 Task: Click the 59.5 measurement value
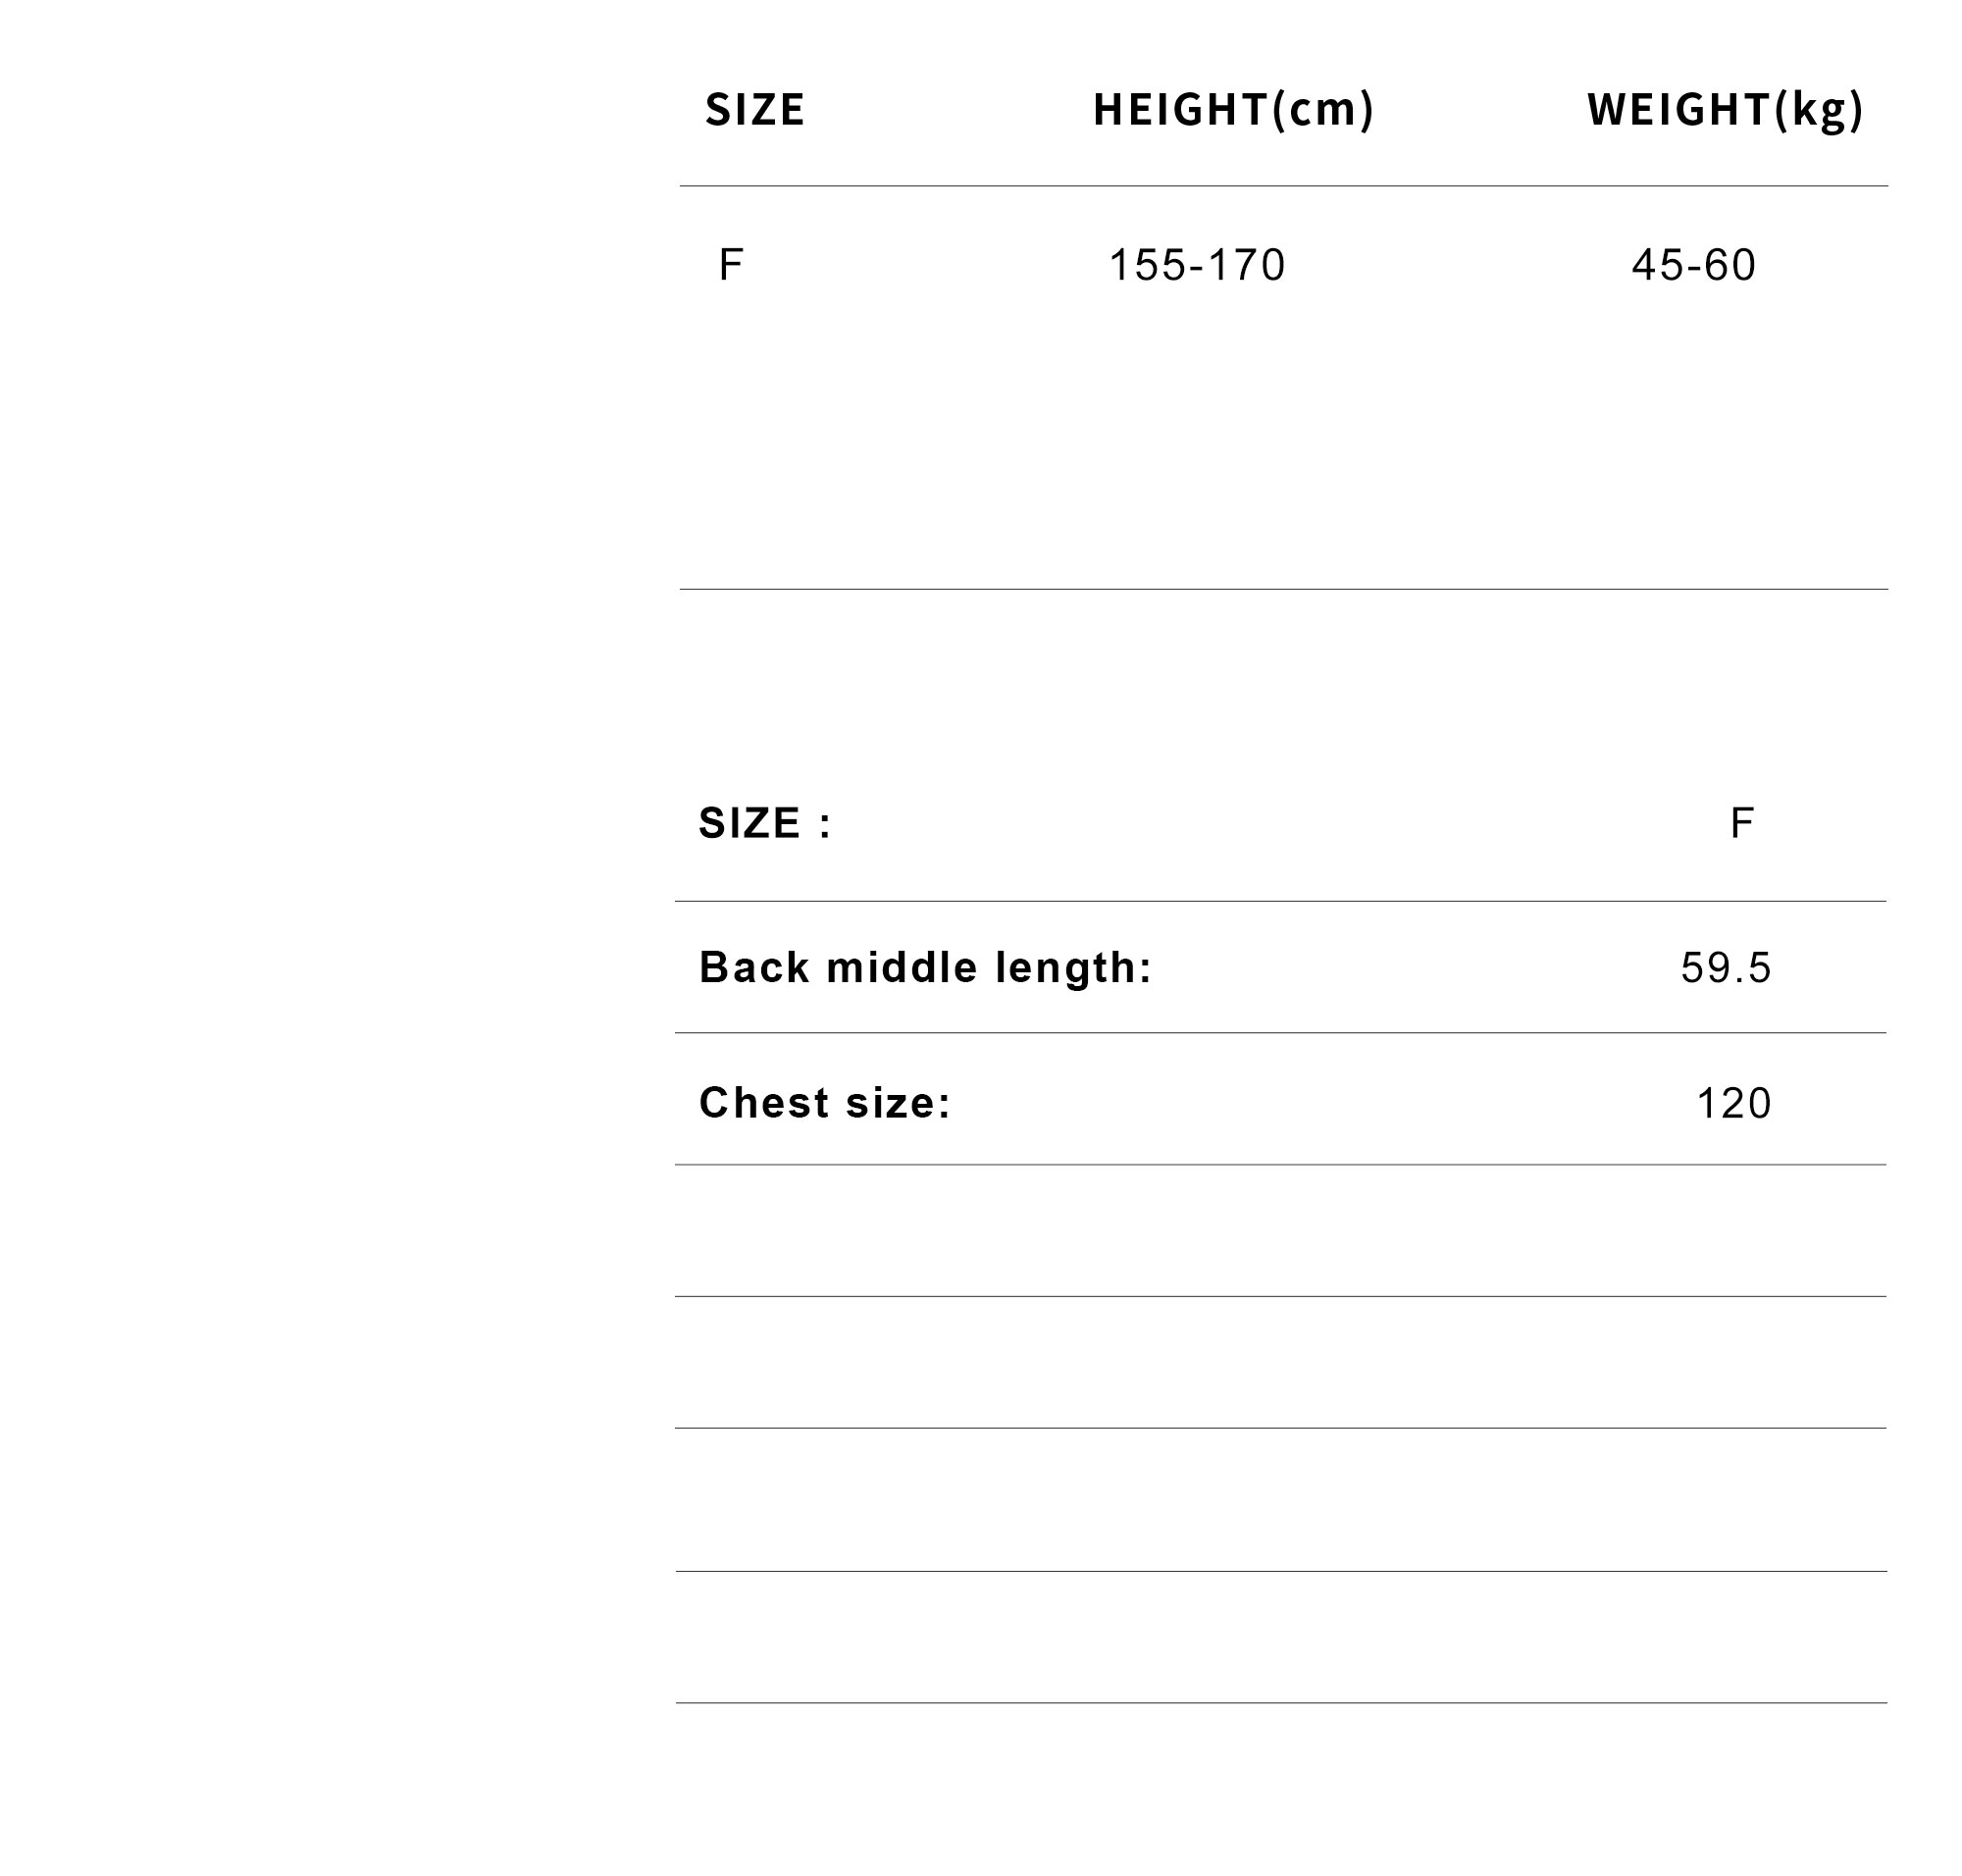pos(1726,968)
